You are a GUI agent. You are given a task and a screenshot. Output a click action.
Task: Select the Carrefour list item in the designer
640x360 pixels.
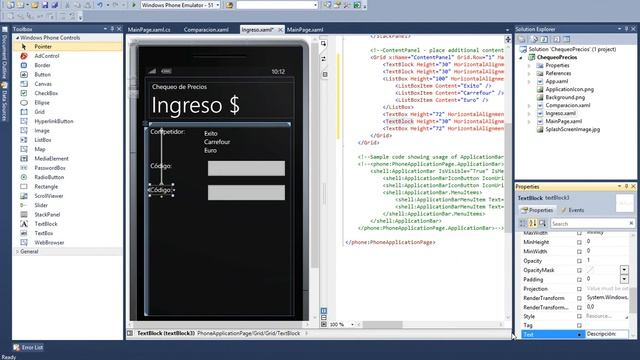pos(217,142)
